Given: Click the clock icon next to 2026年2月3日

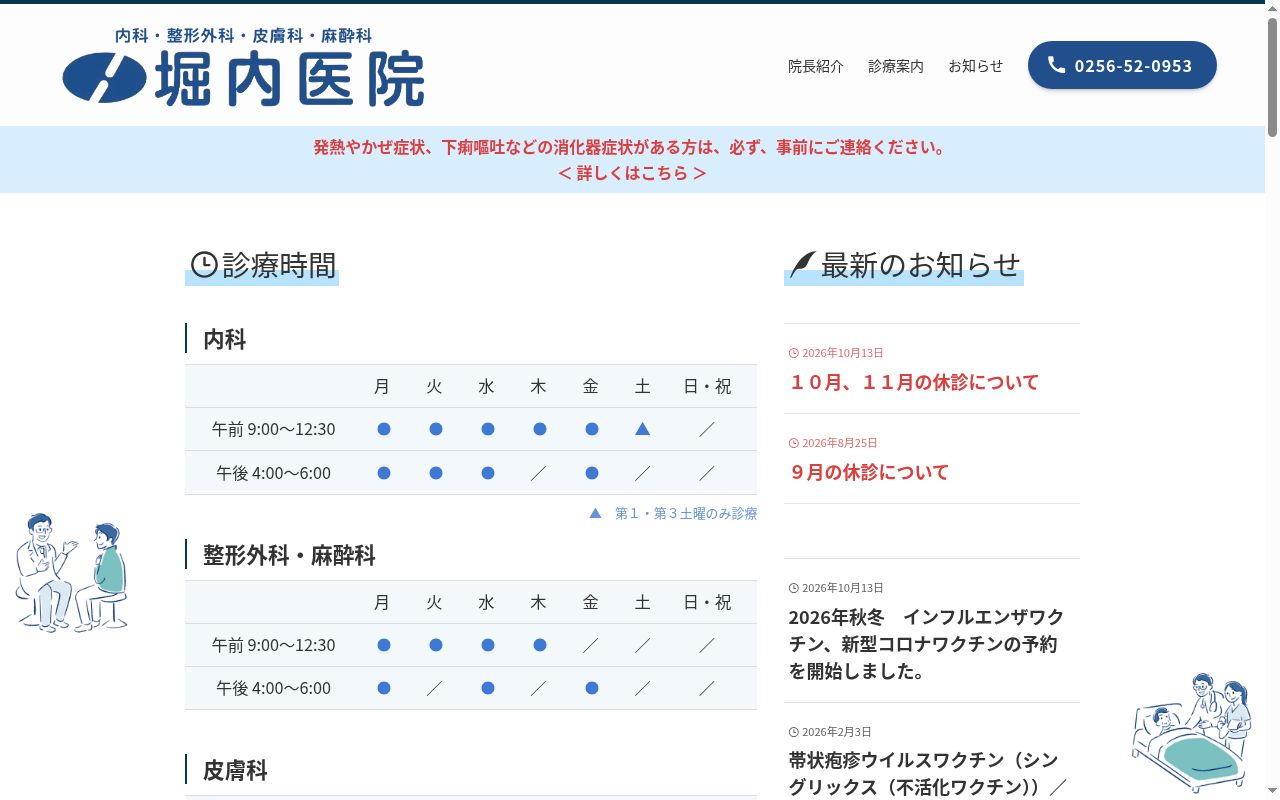Looking at the screenshot, I should pyautogui.click(x=794, y=732).
